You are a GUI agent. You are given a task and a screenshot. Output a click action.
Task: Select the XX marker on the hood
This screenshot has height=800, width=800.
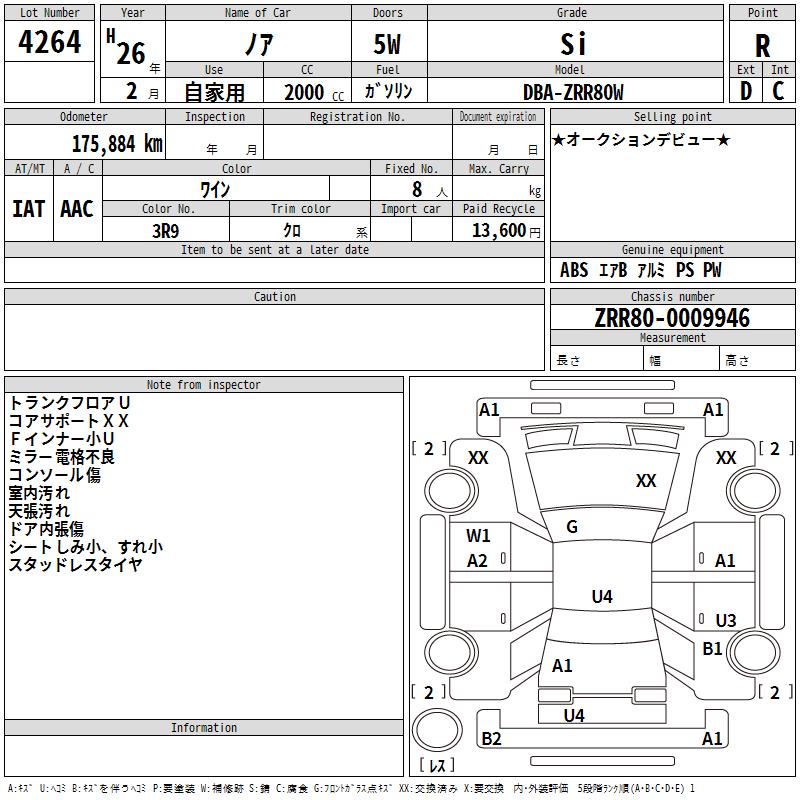pos(646,481)
